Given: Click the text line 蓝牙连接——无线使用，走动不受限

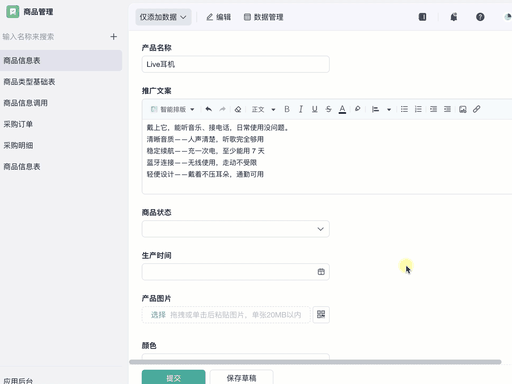Looking at the screenshot, I should click(x=202, y=163).
